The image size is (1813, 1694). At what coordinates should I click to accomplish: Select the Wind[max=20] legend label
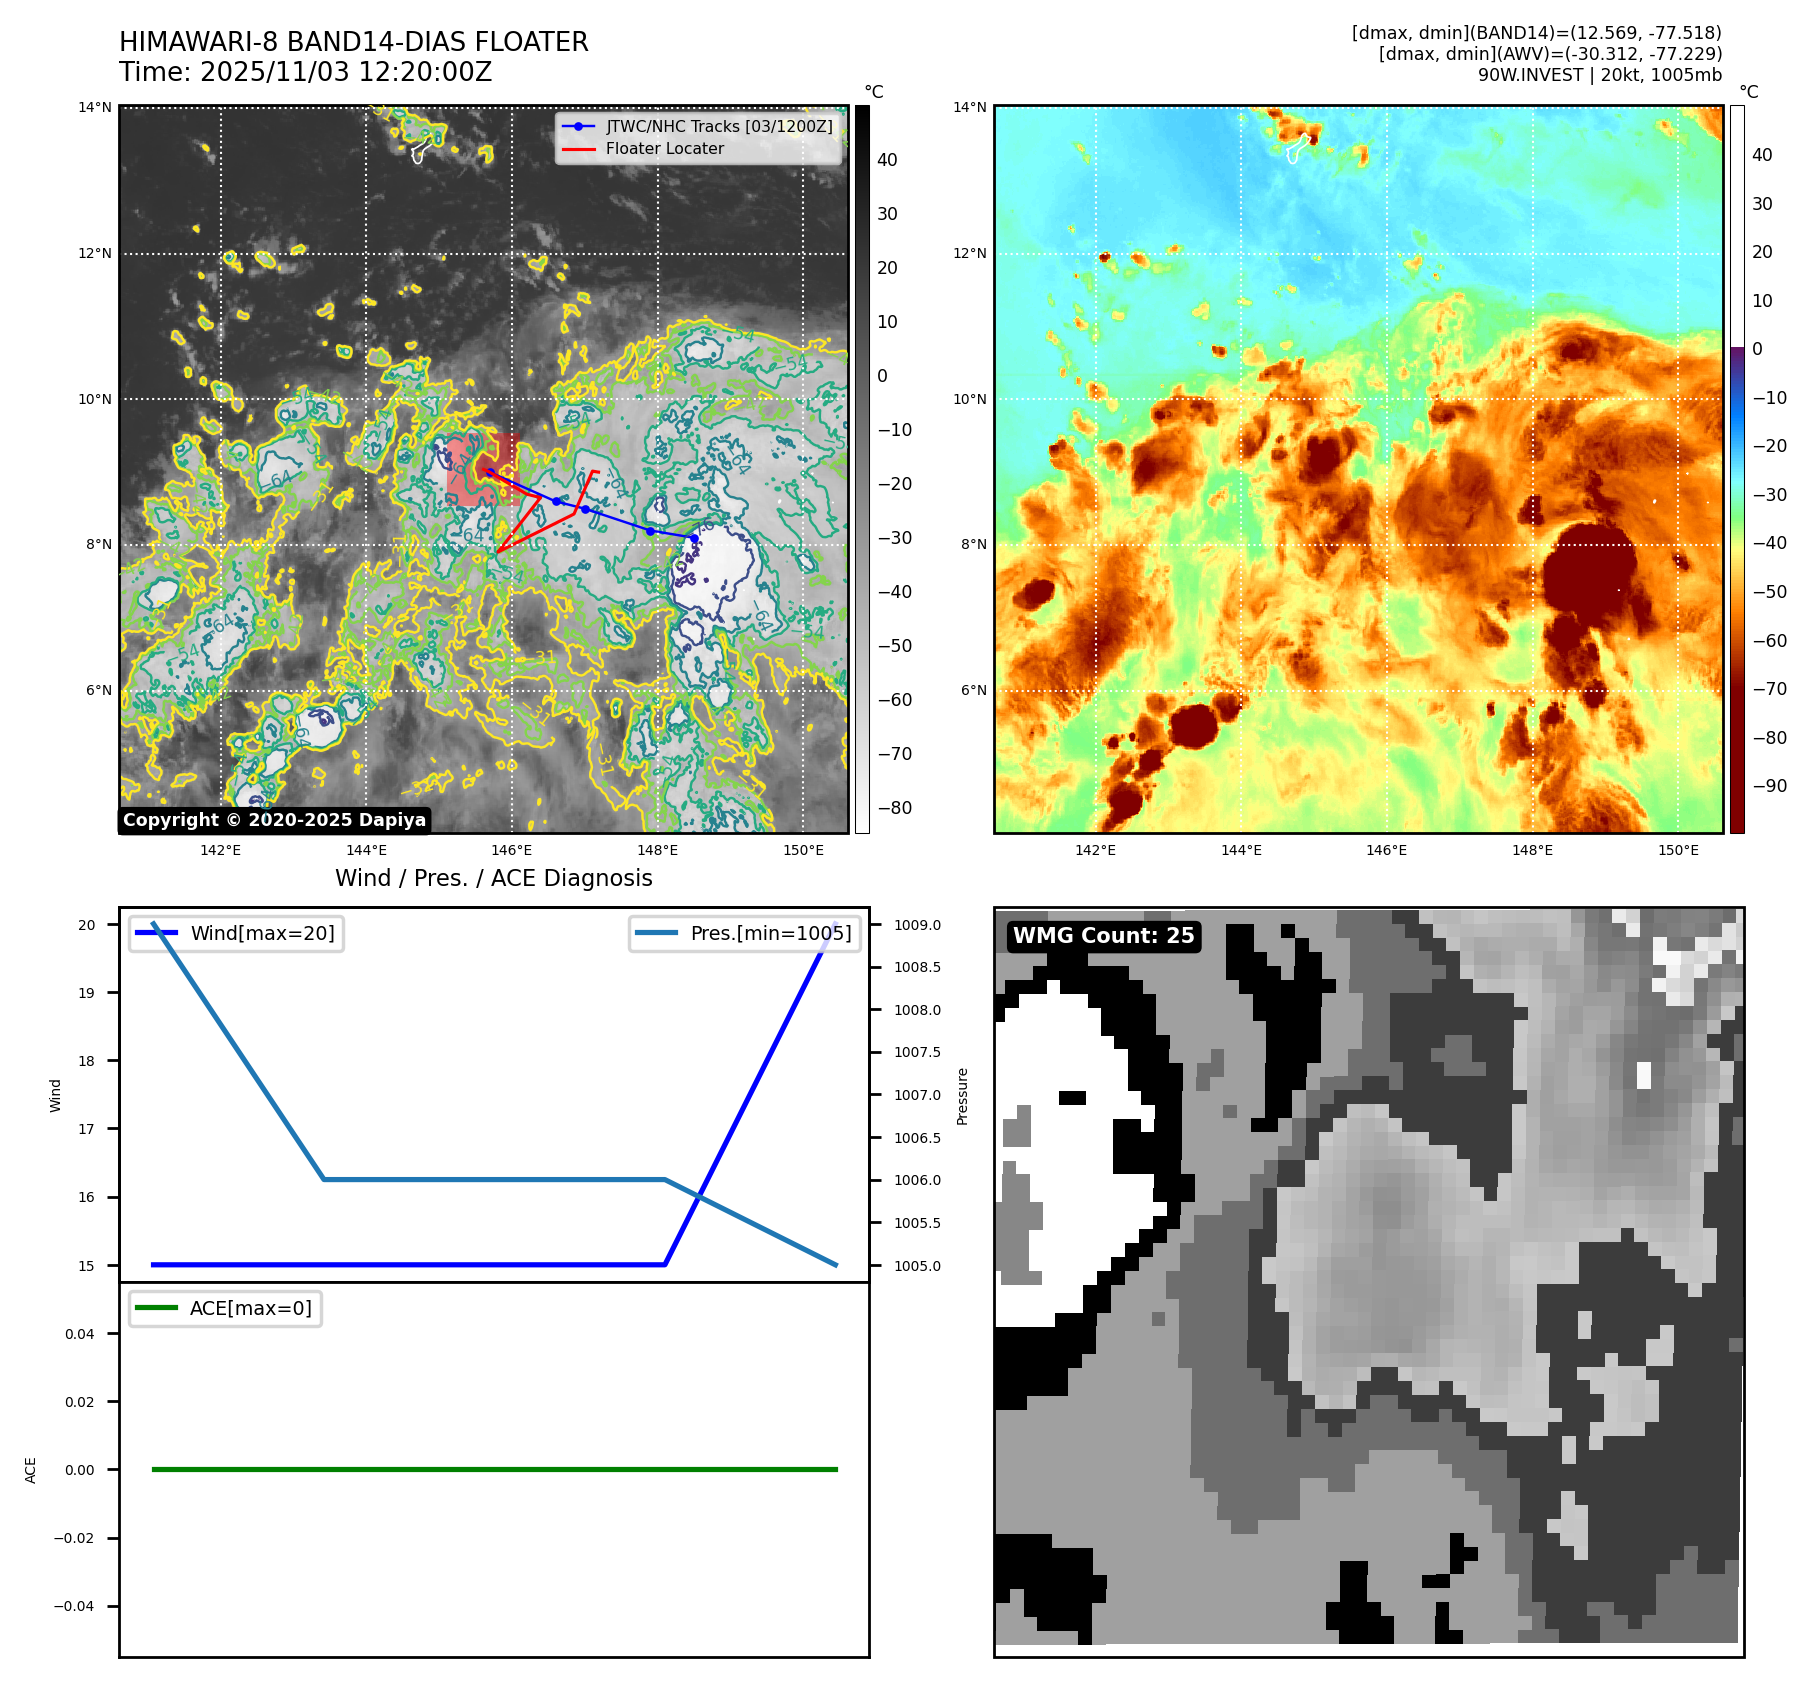[262, 933]
